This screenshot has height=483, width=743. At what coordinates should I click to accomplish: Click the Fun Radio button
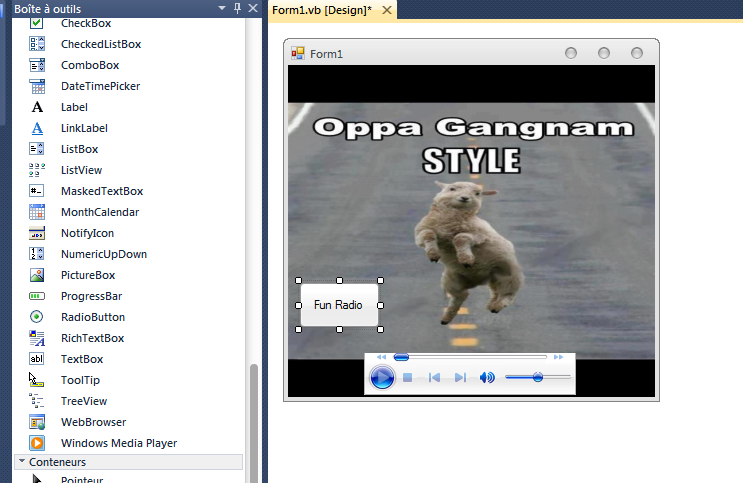click(339, 305)
